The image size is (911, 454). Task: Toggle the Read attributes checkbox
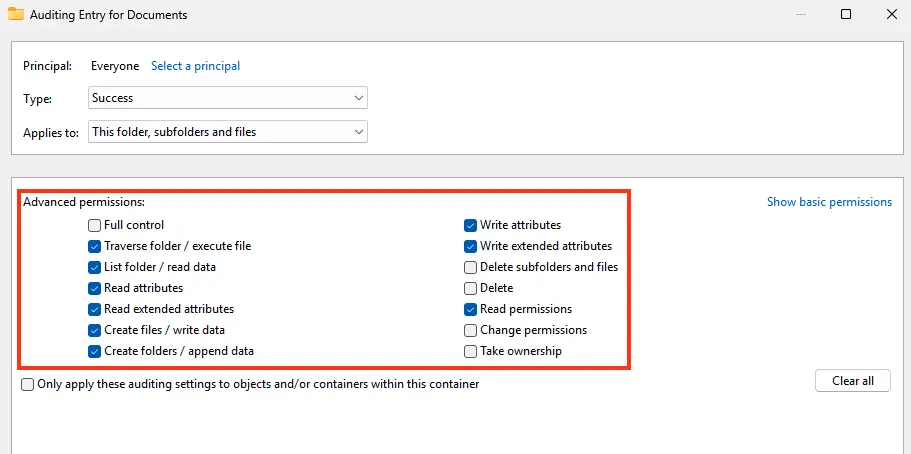pyautogui.click(x=95, y=288)
